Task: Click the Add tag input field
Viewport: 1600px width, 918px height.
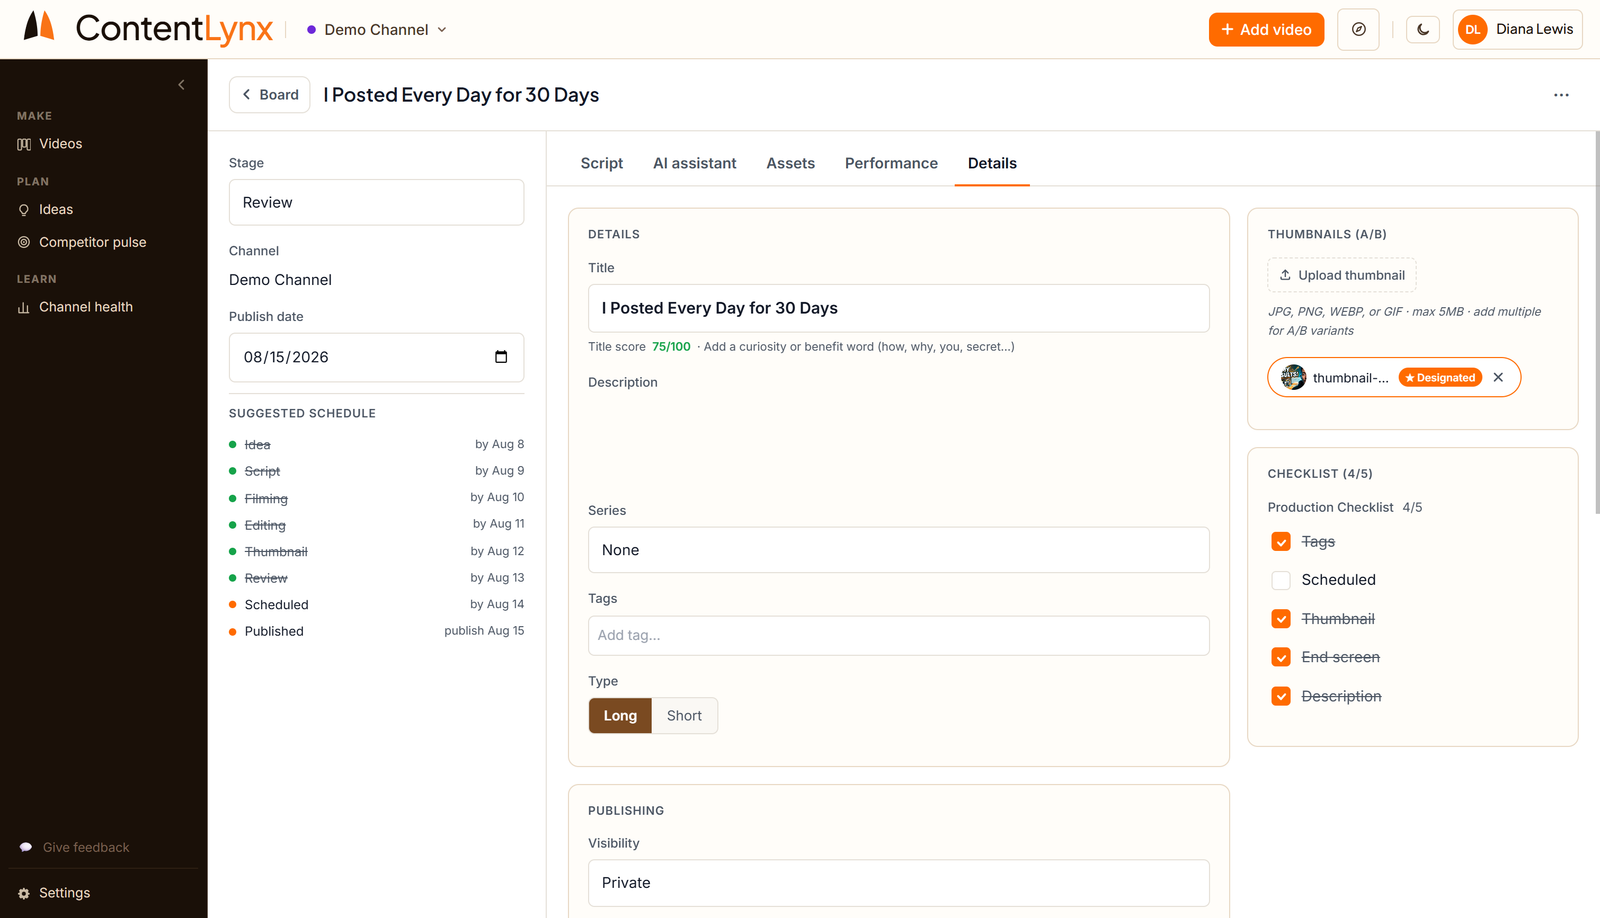Action: 898,636
